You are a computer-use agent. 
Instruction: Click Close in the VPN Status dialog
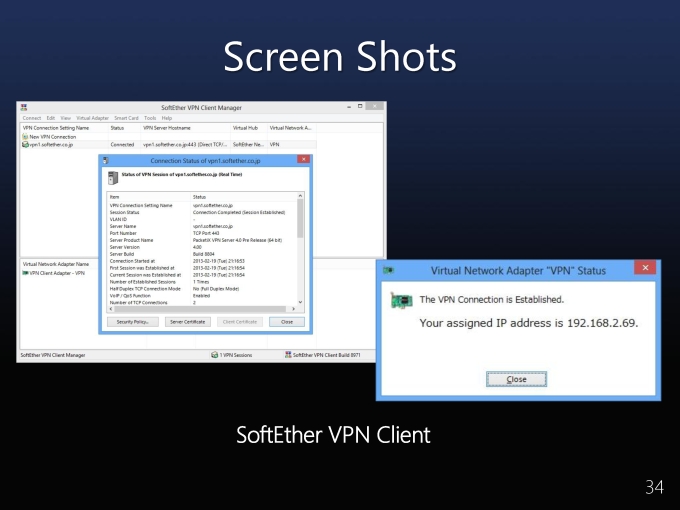point(516,379)
